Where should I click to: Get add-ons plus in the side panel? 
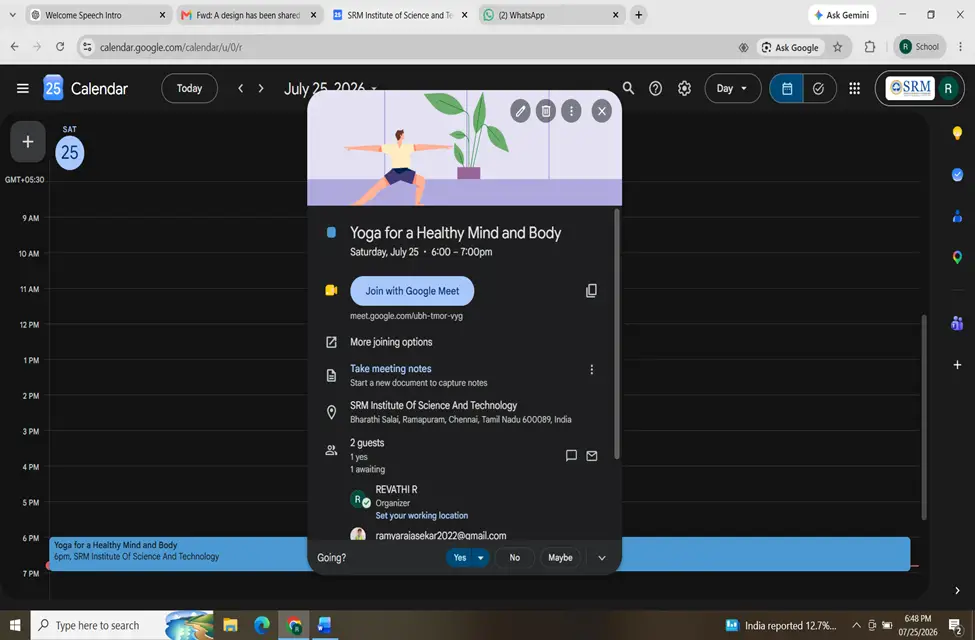957,364
